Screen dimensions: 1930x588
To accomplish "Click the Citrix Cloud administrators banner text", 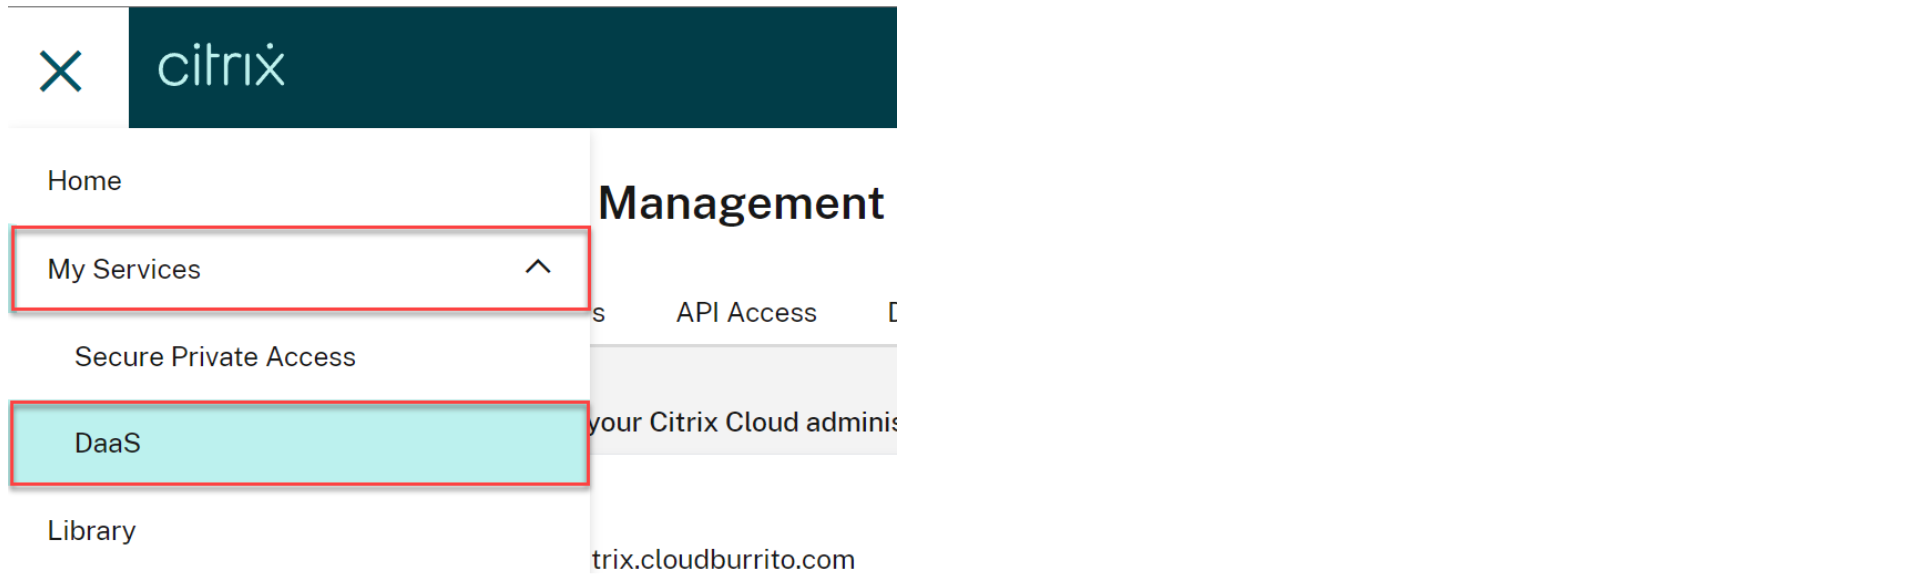I will point(742,422).
